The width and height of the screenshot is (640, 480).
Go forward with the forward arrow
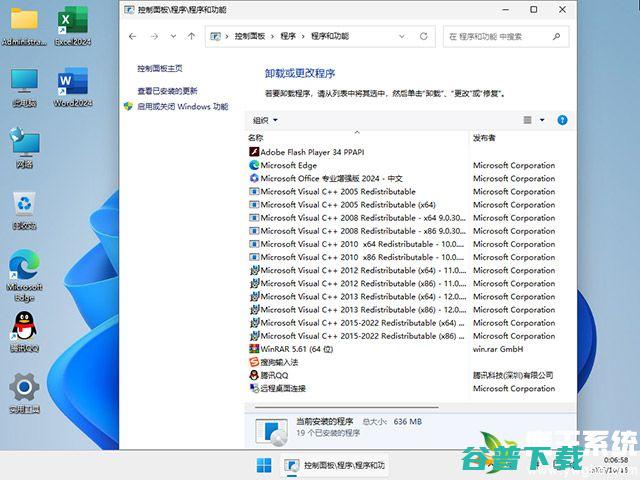point(154,36)
